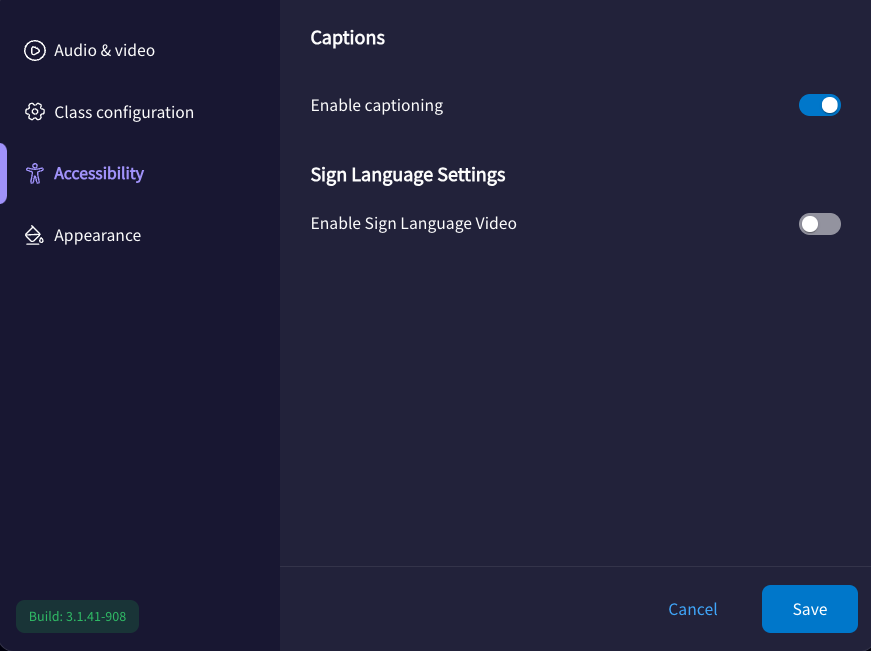Click the divider line above the footer buttons

[x=575, y=566]
